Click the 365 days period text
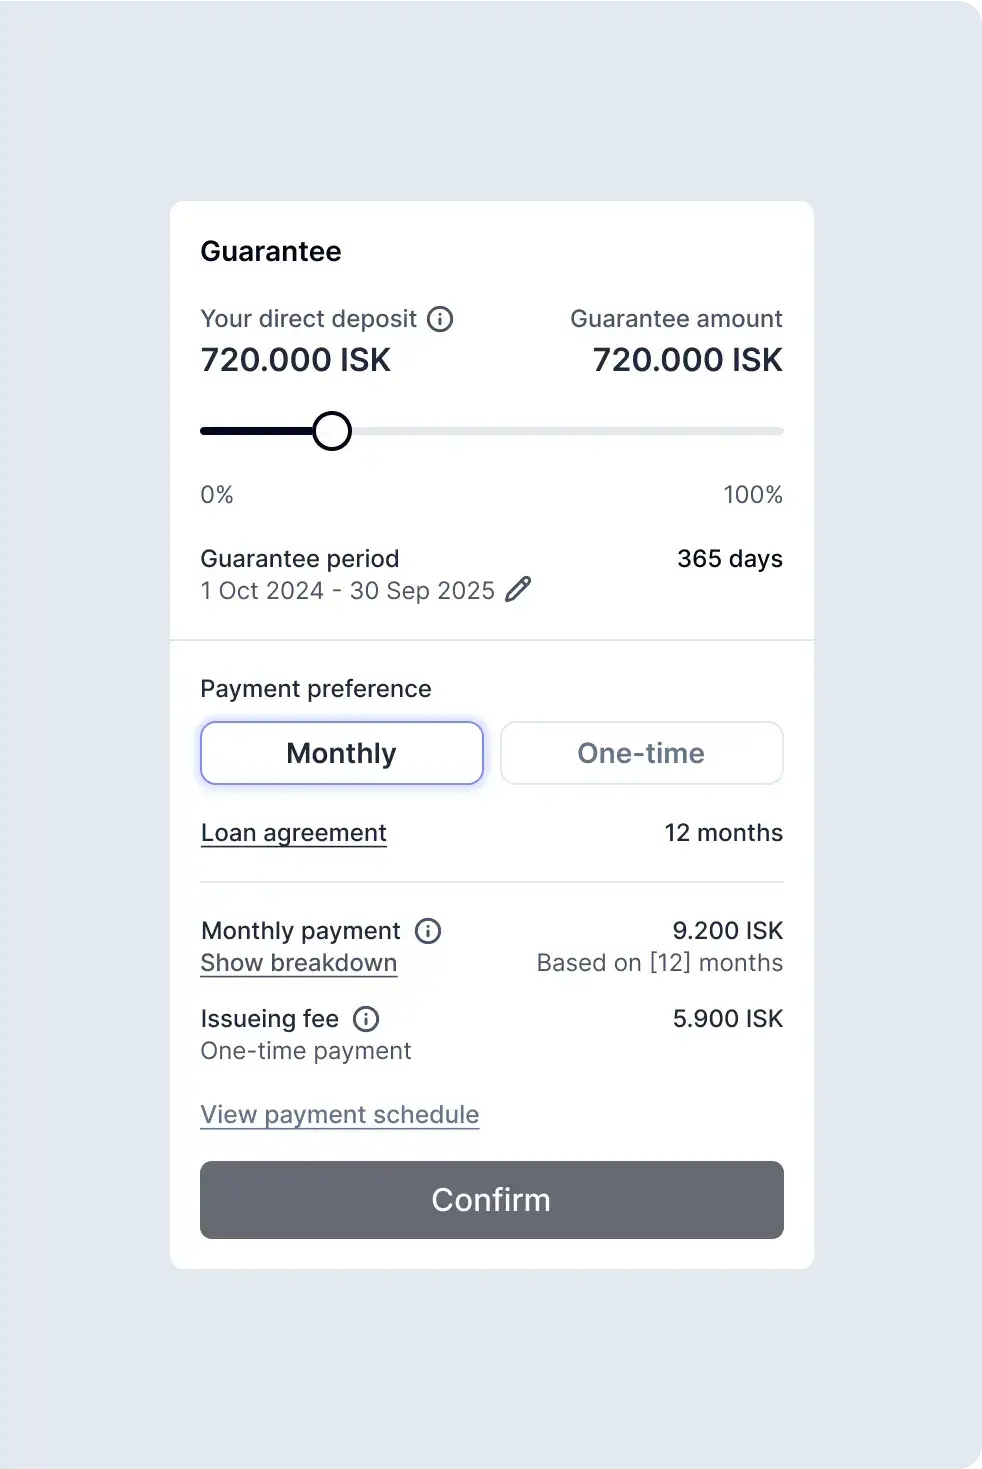982x1469 pixels. coord(730,559)
